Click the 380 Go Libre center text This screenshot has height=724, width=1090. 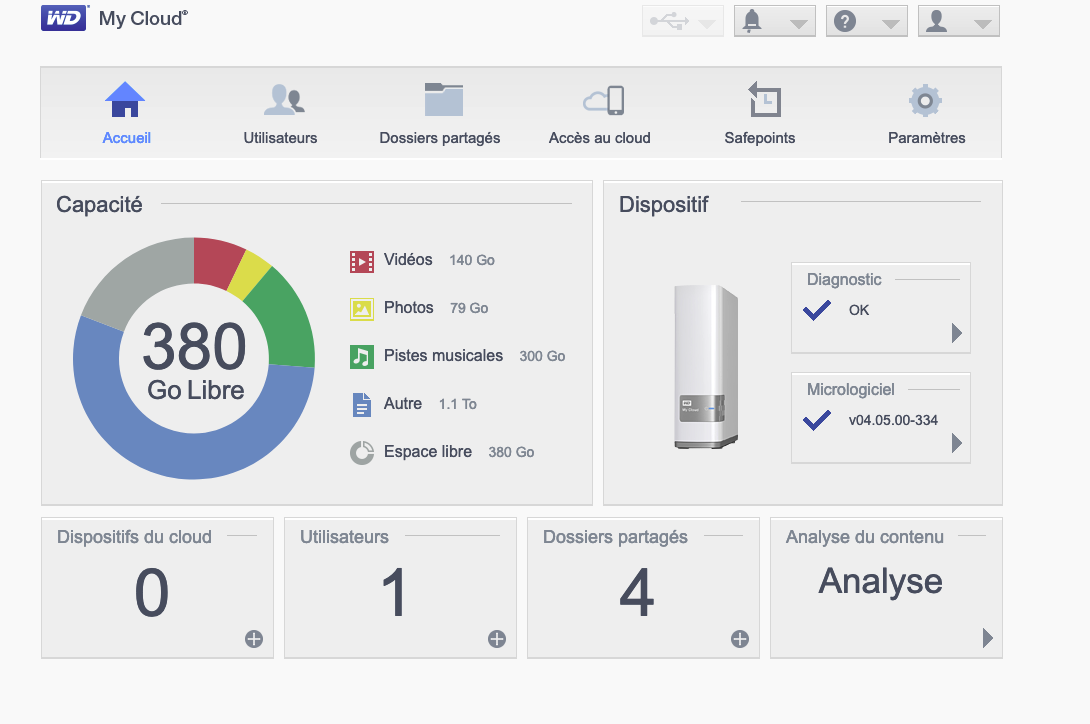click(195, 360)
